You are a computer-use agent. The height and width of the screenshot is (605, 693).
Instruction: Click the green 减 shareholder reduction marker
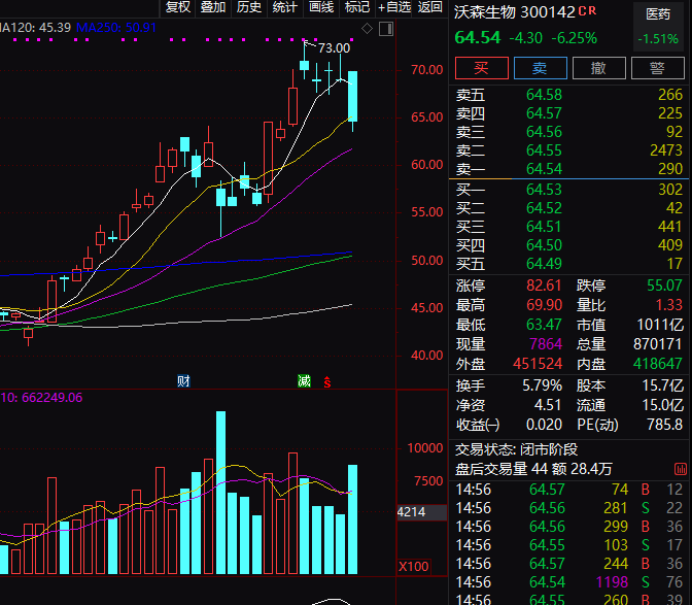coord(304,381)
